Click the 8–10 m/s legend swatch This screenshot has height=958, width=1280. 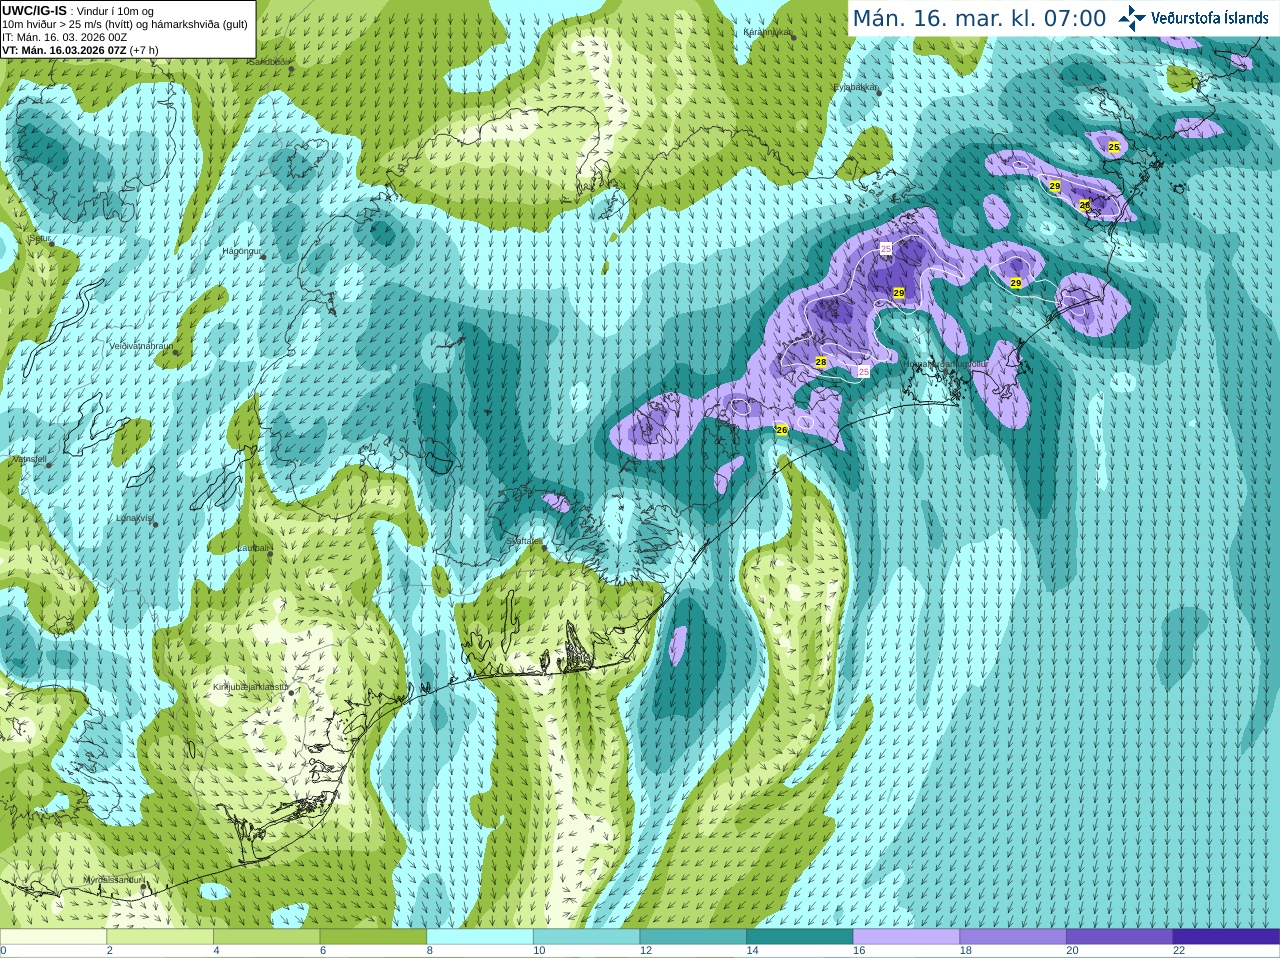pos(480,937)
